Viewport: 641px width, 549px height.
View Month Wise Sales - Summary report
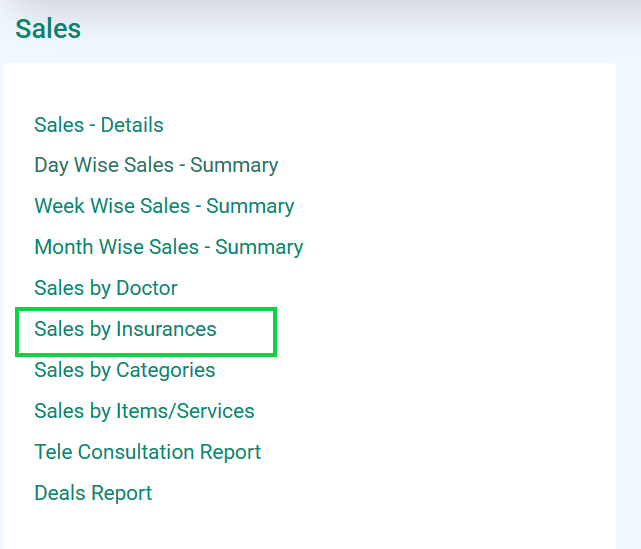[169, 247]
